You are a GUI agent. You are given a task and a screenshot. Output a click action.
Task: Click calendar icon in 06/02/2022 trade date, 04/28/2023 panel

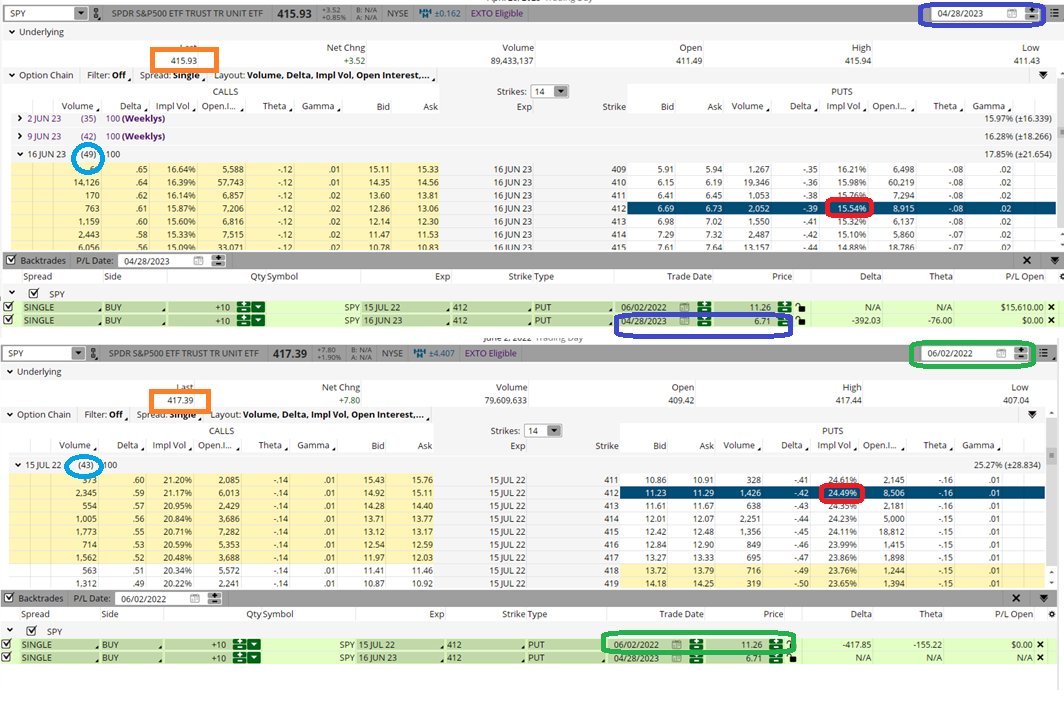click(x=685, y=307)
